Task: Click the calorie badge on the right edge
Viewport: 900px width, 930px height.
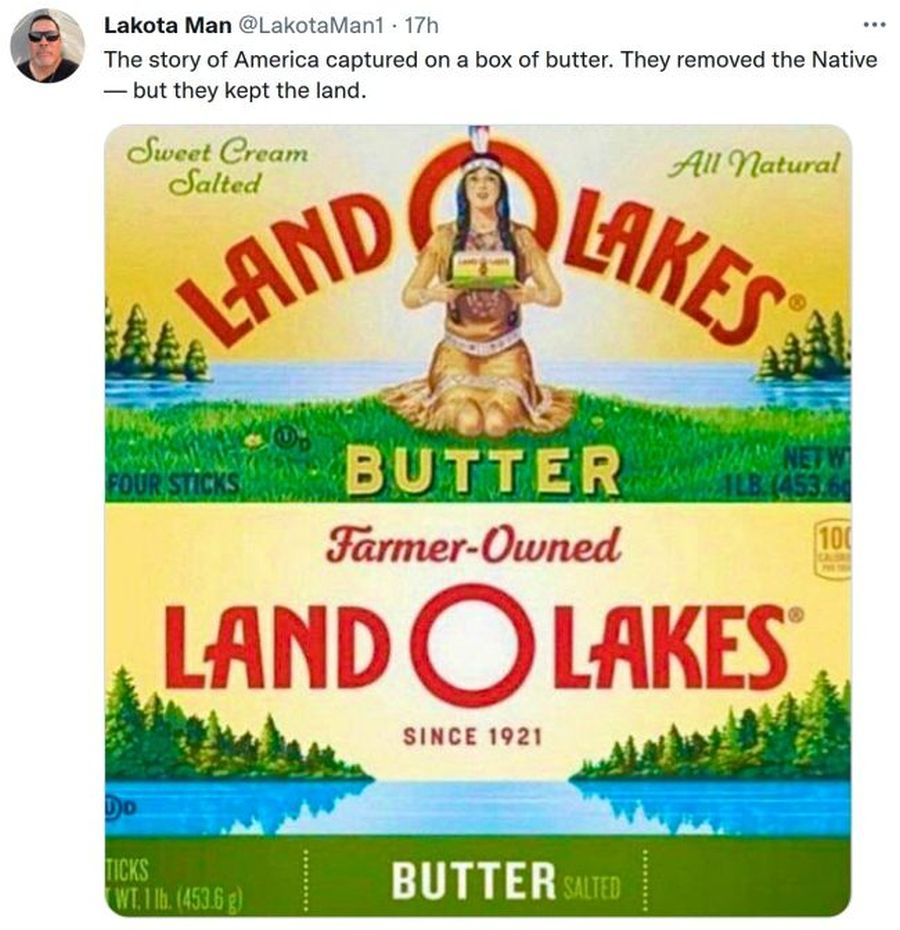Action: pos(833,550)
